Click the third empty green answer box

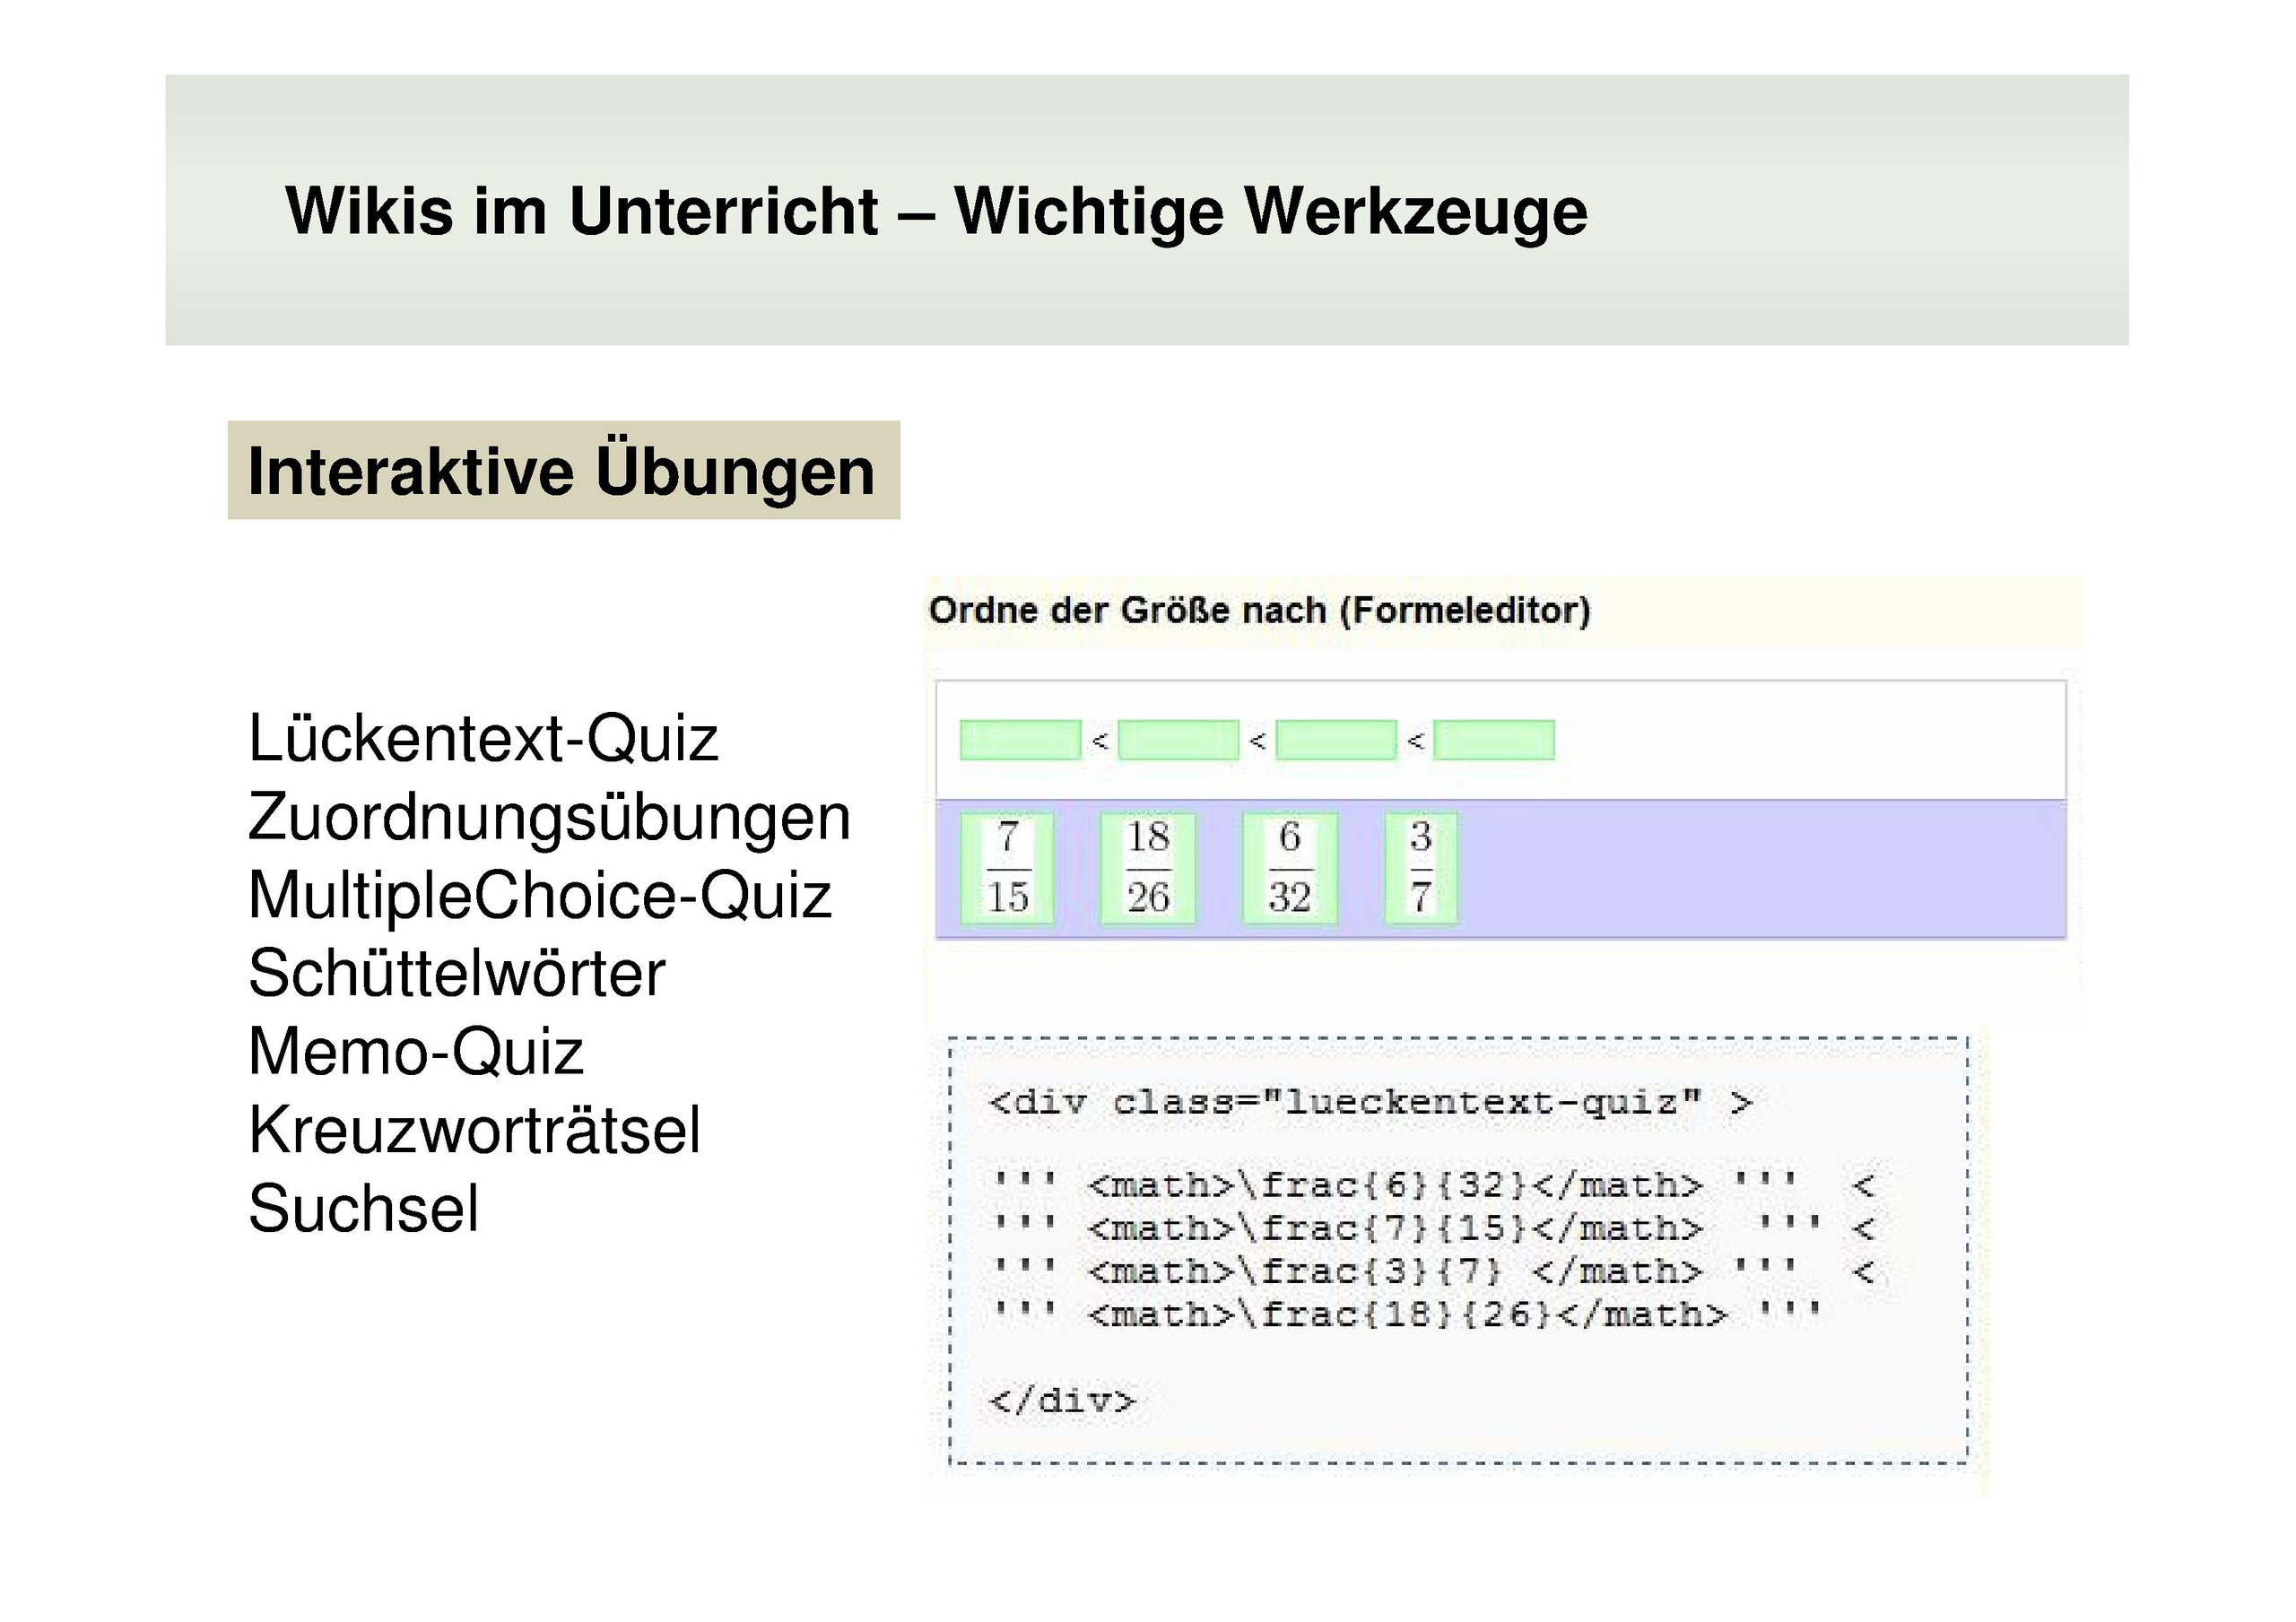pos(1336,740)
